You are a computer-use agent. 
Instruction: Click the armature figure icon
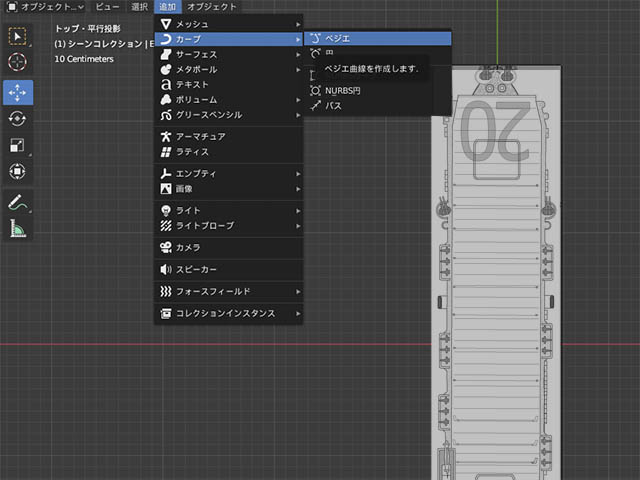pos(166,136)
